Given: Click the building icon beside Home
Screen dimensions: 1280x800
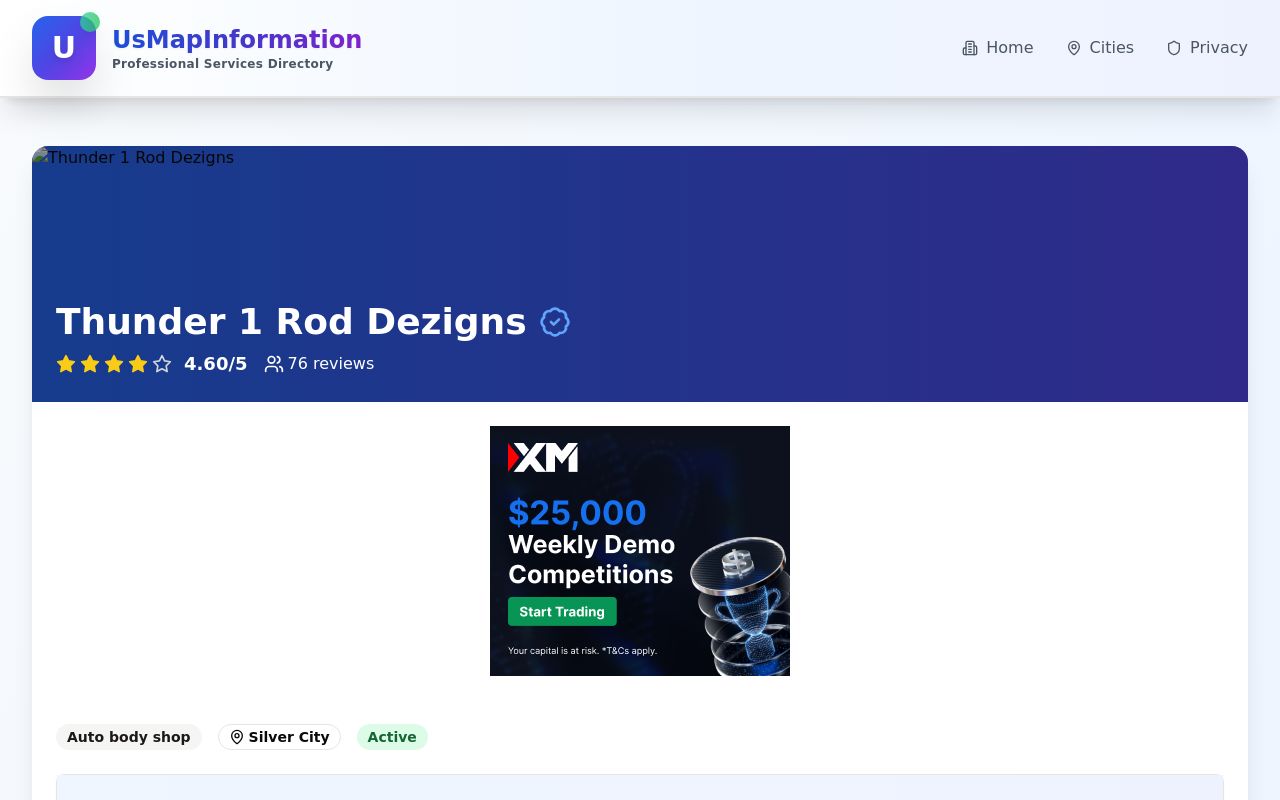Looking at the screenshot, I should (x=970, y=48).
